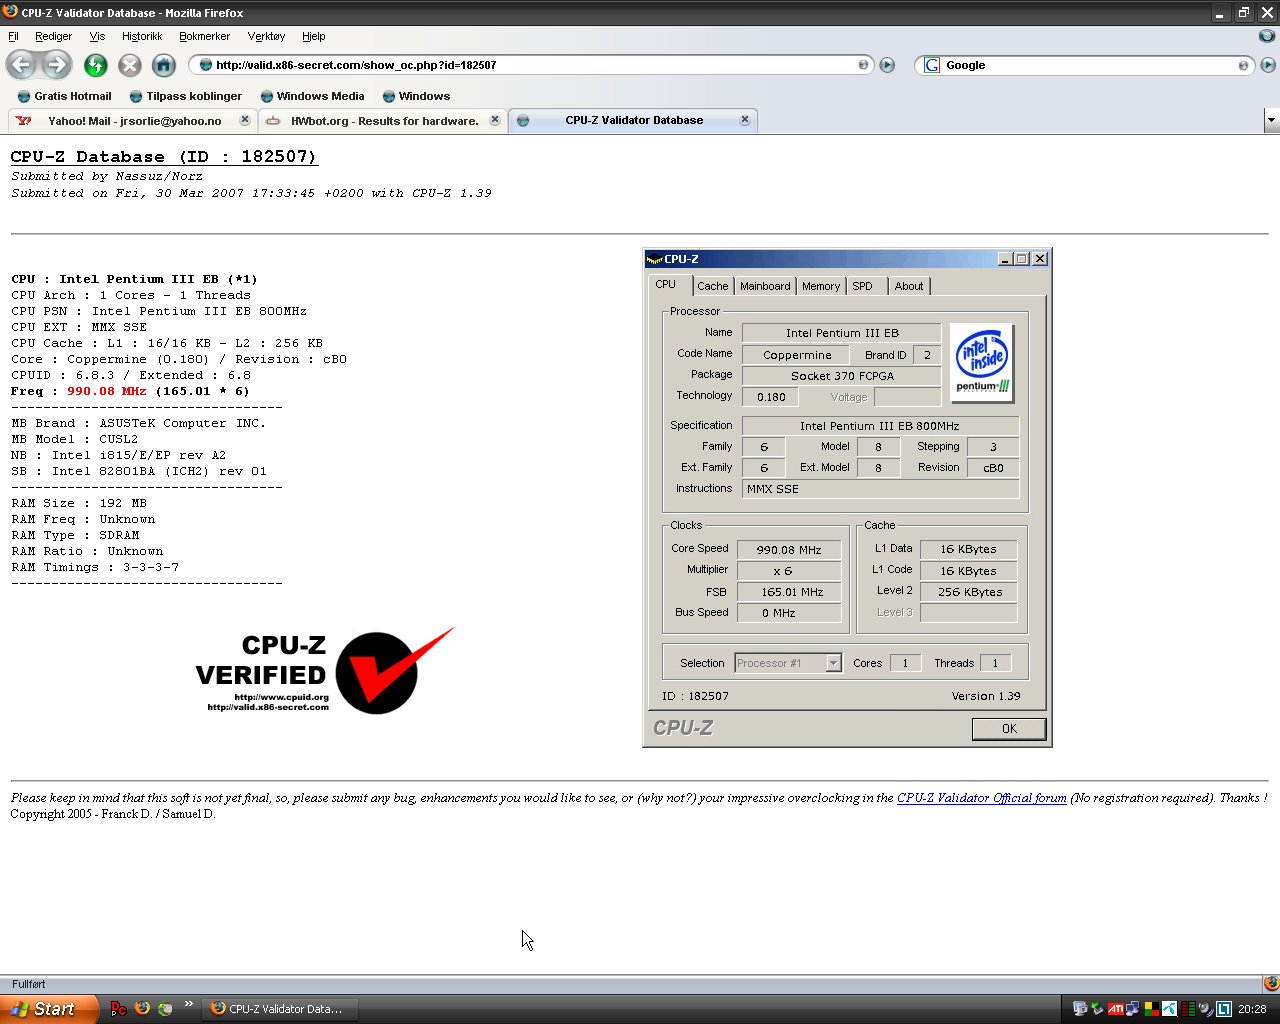
Task: Open the Home page icon
Action: point(164,65)
